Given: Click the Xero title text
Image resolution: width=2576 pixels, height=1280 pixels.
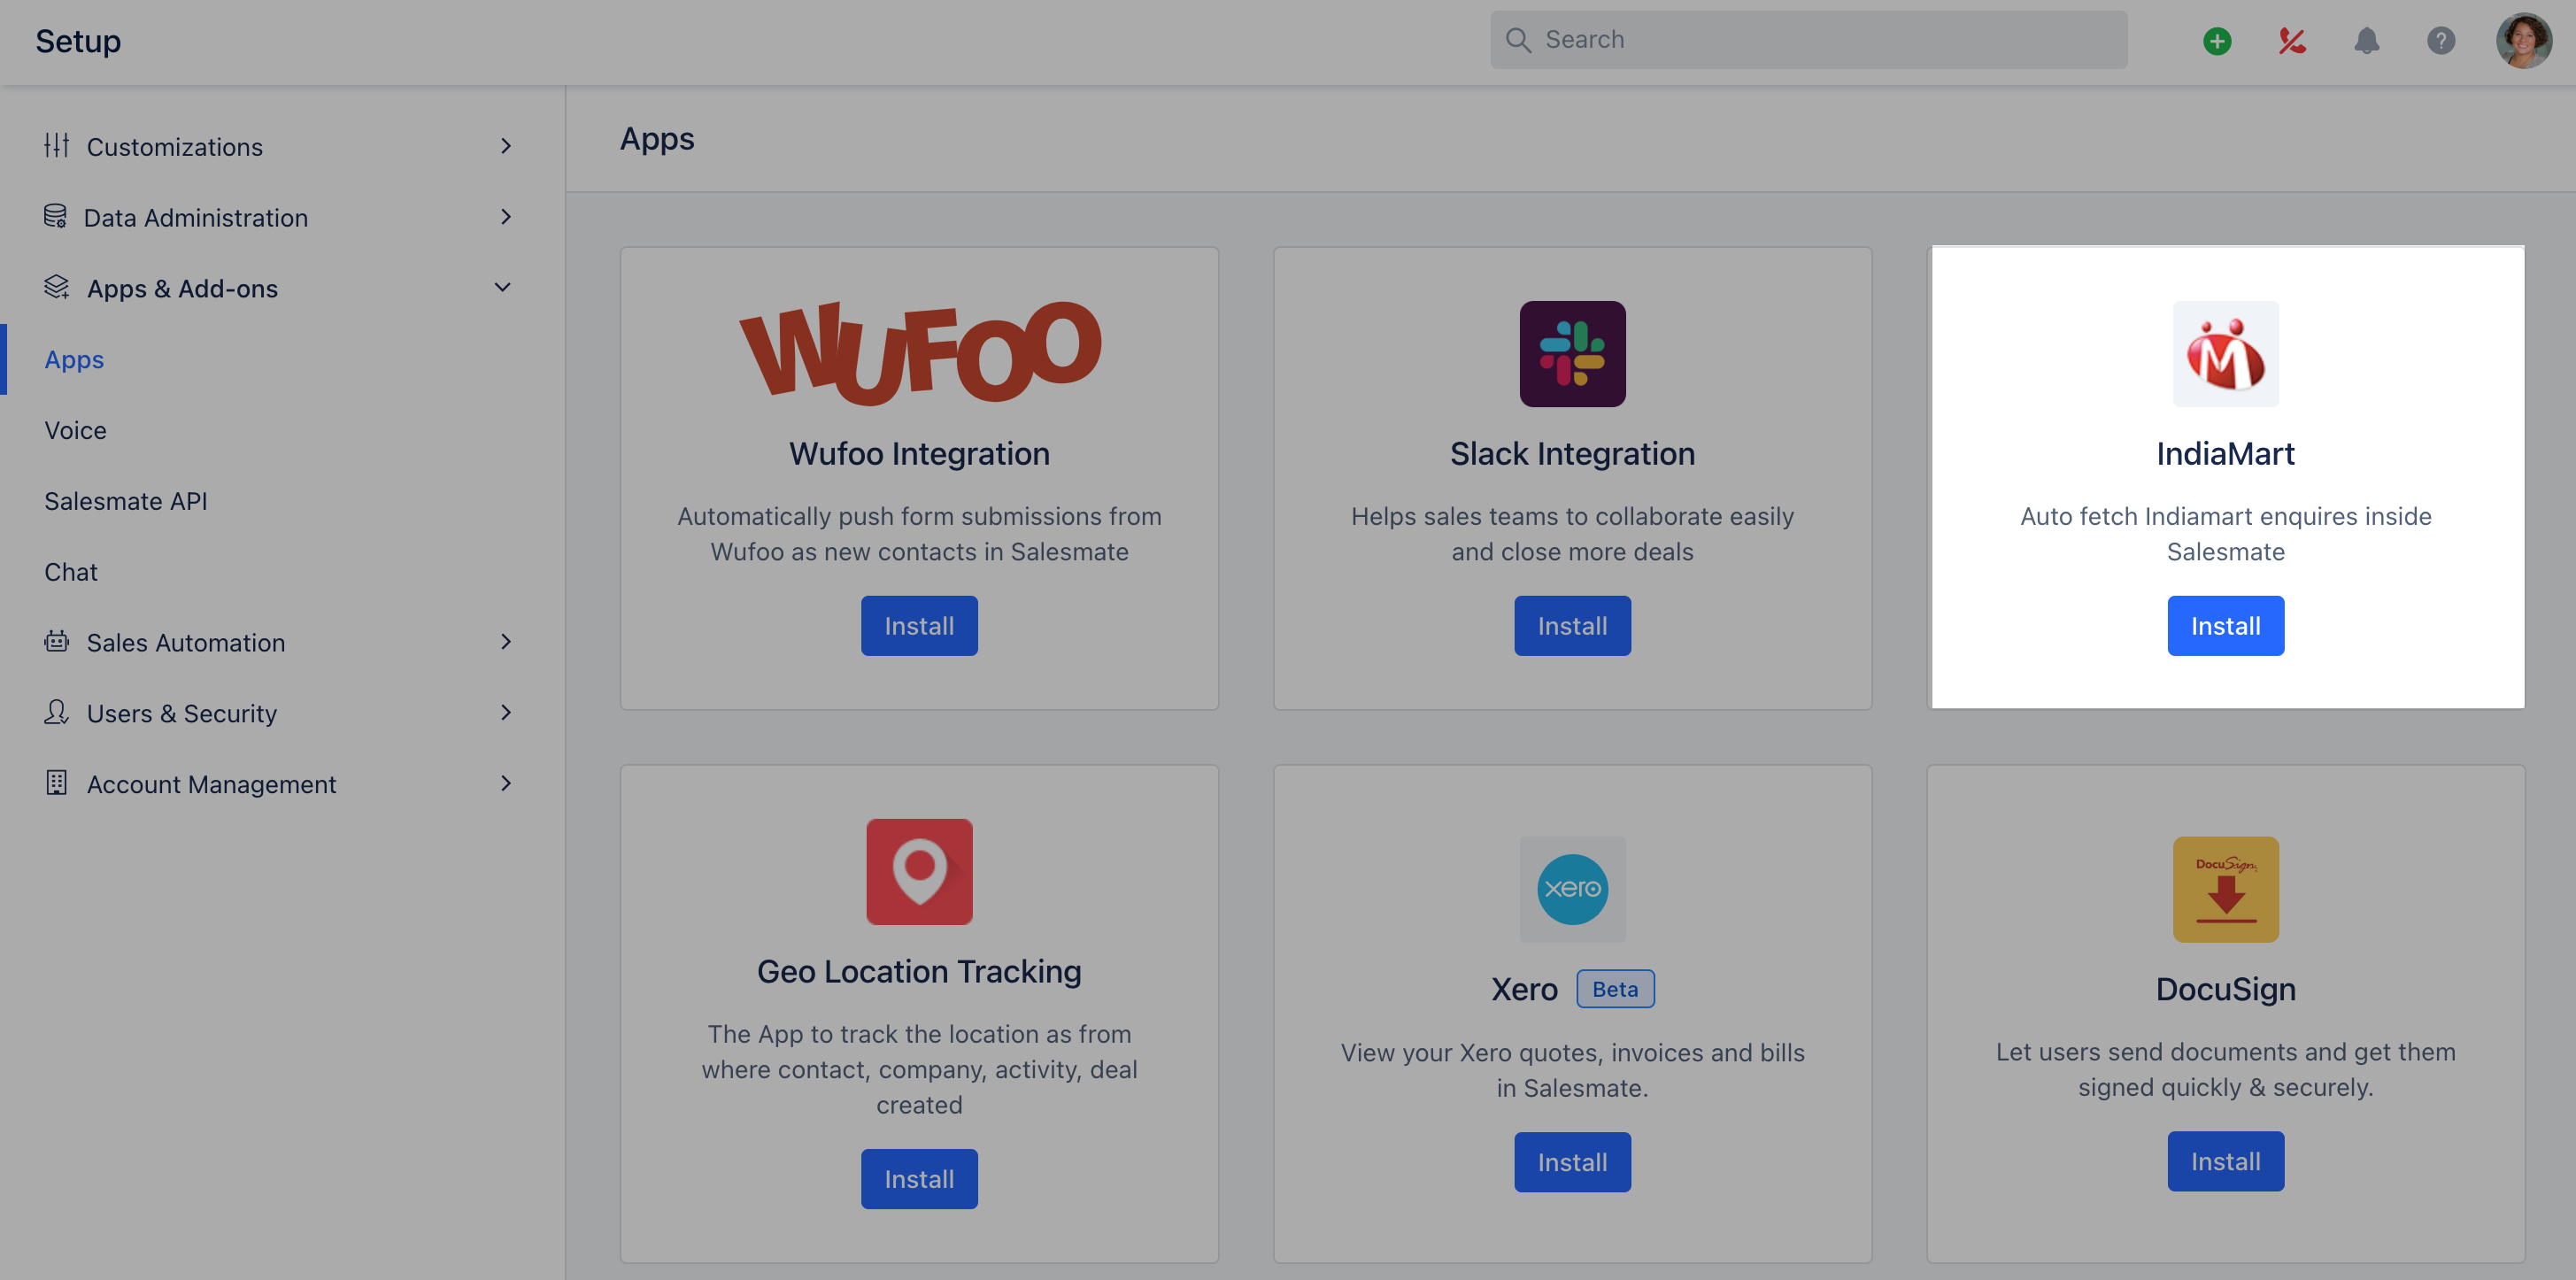Looking at the screenshot, I should pos(1524,989).
